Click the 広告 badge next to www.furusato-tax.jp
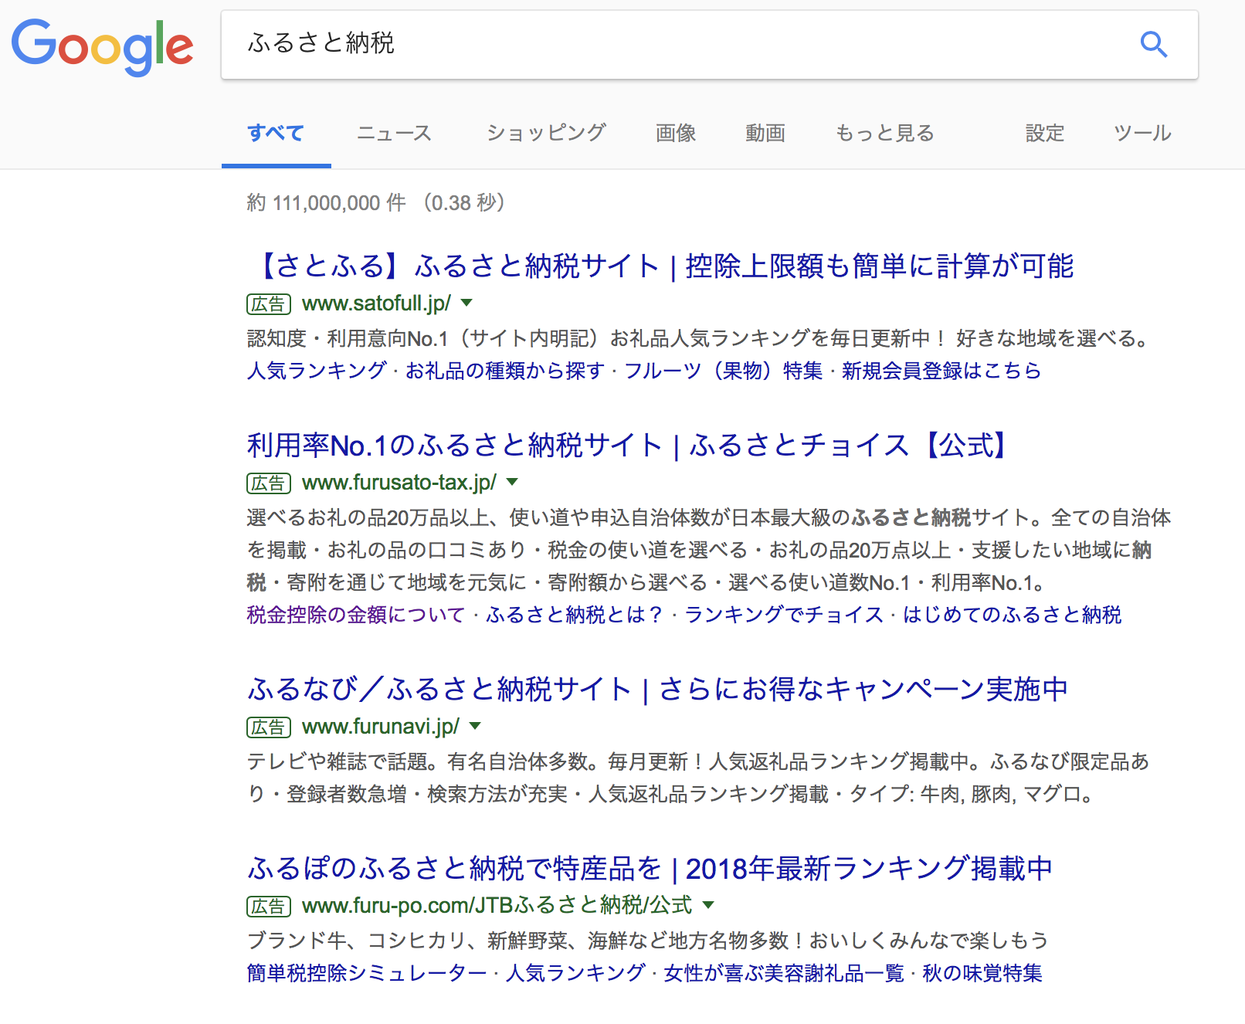The image size is (1245, 1024). (268, 483)
